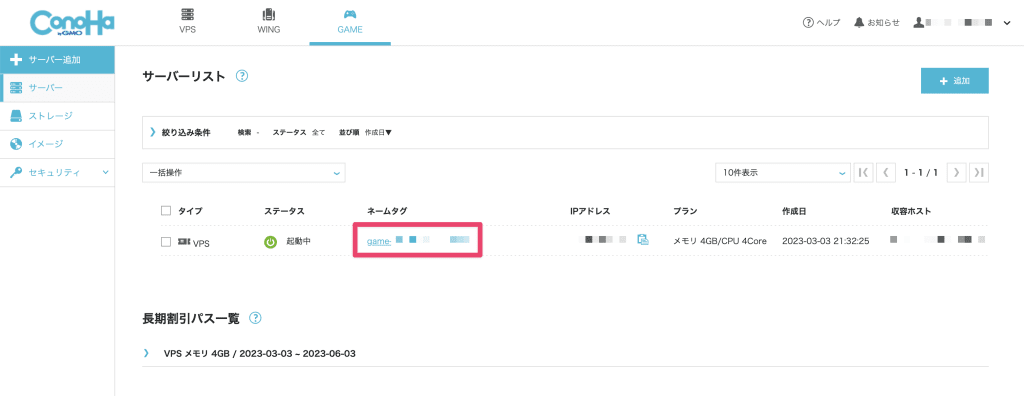Go to next page of list

[956, 173]
